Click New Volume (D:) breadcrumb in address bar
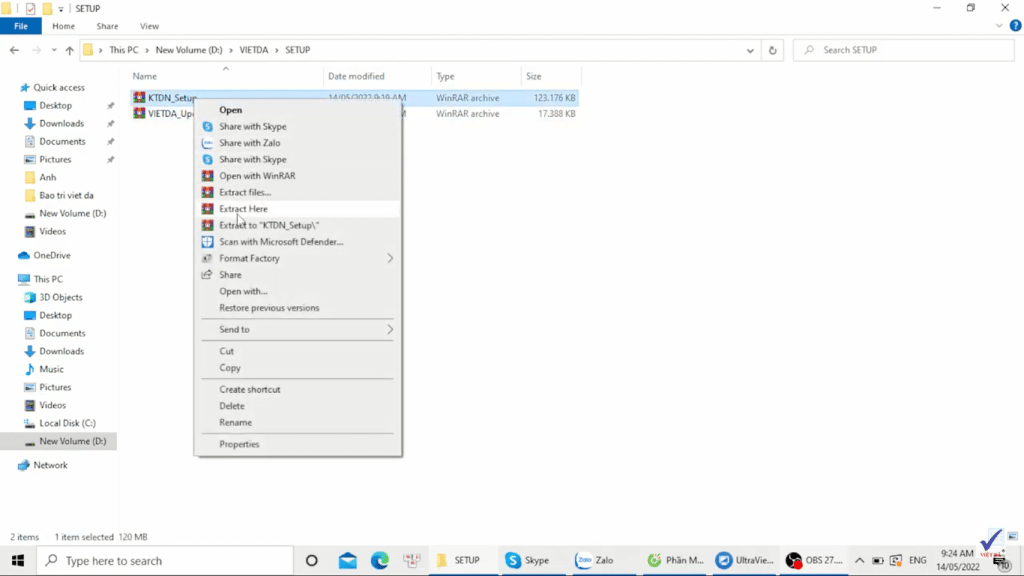This screenshot has width=1024, height=576. (x=189, y=50)
